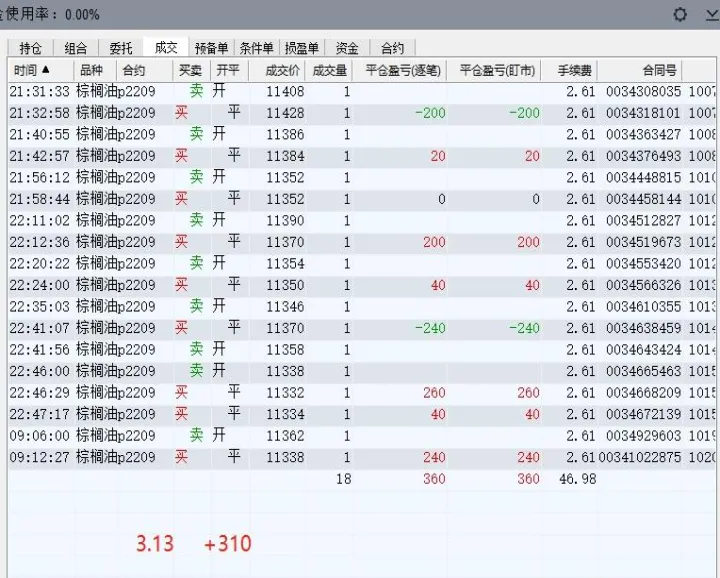Click the price 11332 cell

pos(285,393)
